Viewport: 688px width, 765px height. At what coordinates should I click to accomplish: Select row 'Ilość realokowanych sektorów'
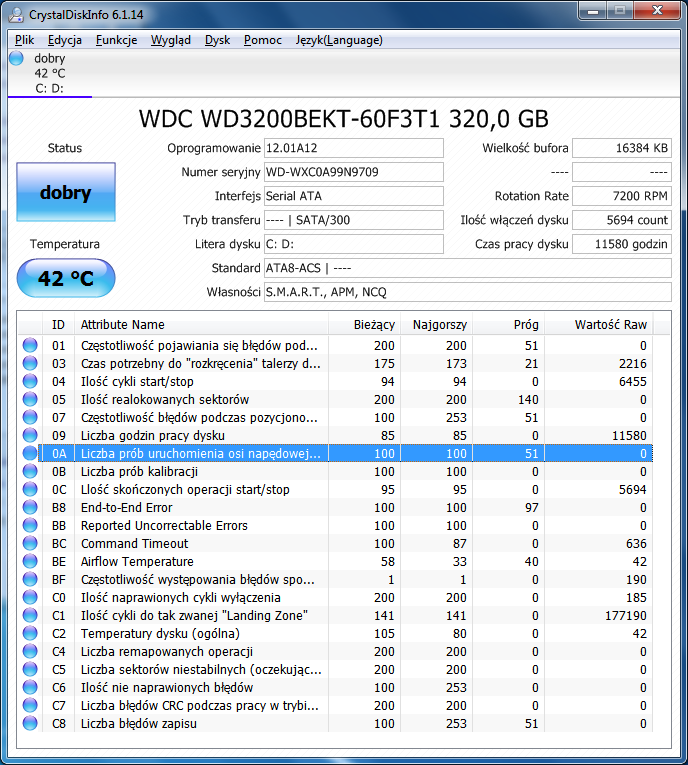335,399
